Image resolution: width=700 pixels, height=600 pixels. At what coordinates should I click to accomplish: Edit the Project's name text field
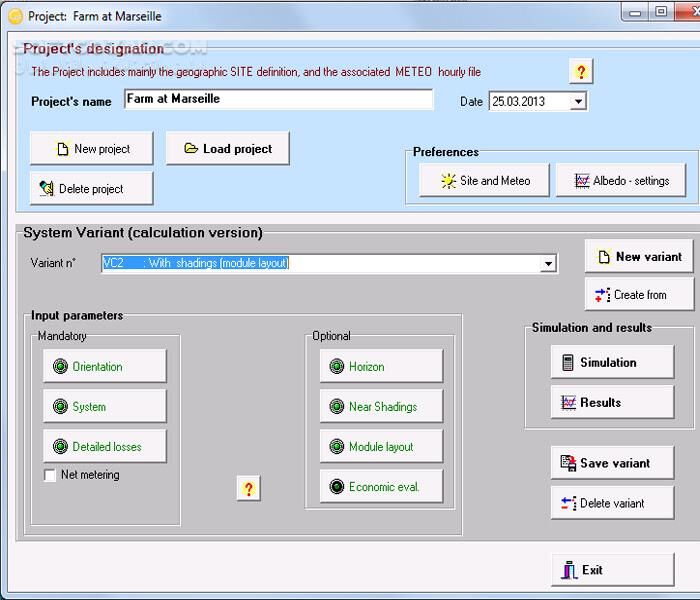278,100
